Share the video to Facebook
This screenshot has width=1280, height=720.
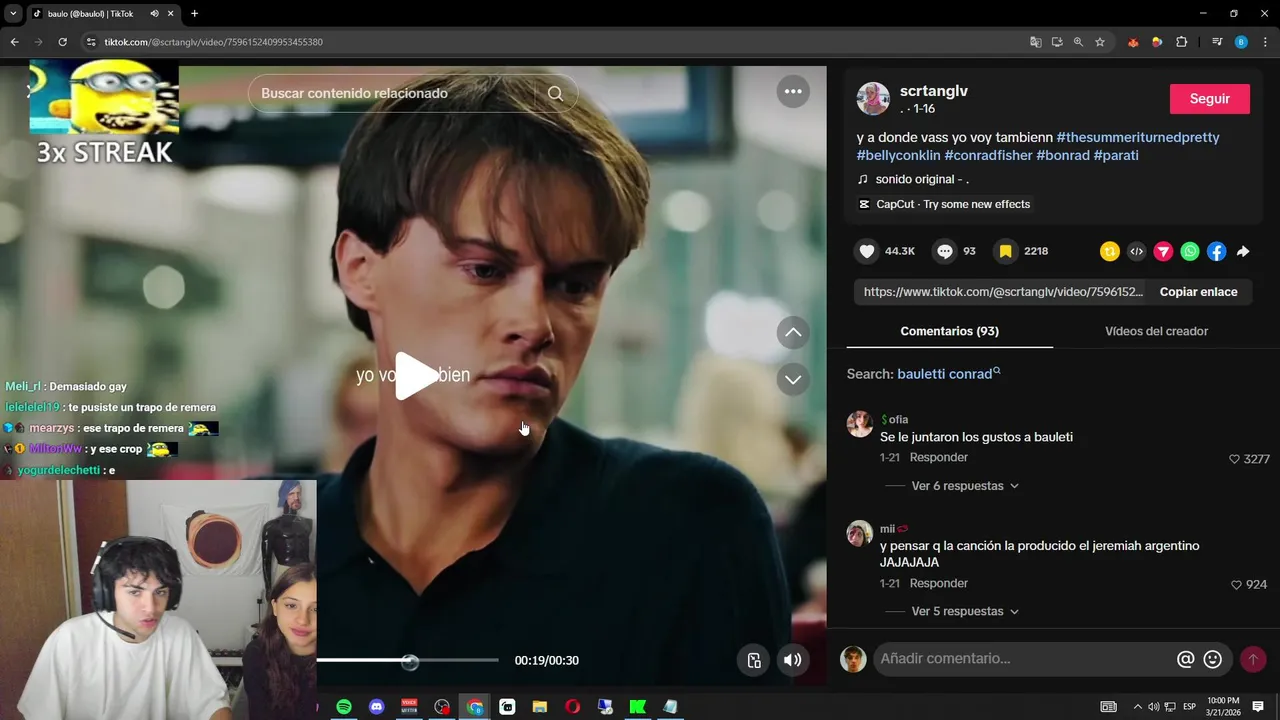[1216, 252]
